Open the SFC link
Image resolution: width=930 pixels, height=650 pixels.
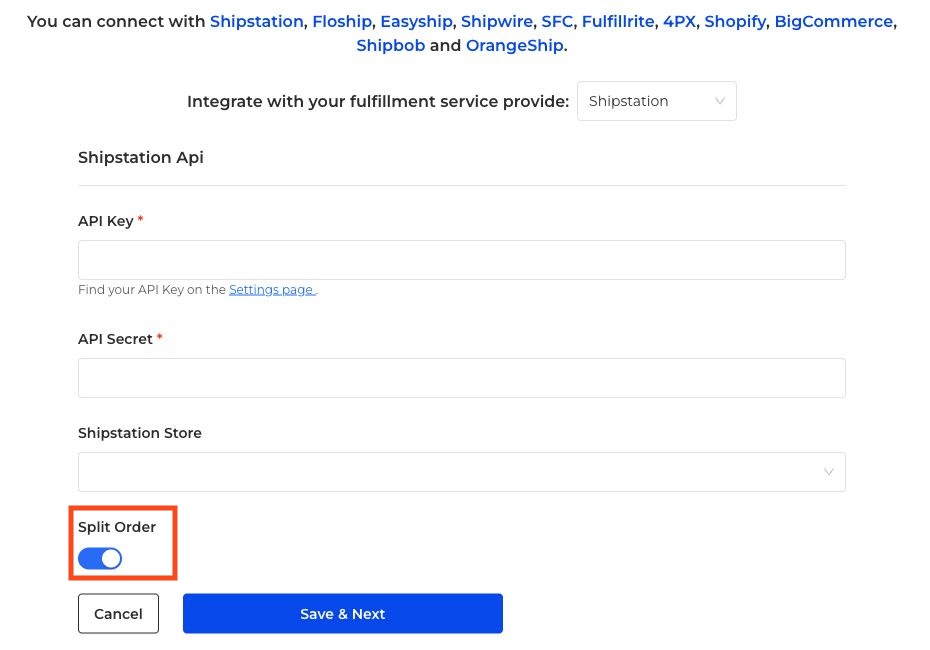pos(557,22)
